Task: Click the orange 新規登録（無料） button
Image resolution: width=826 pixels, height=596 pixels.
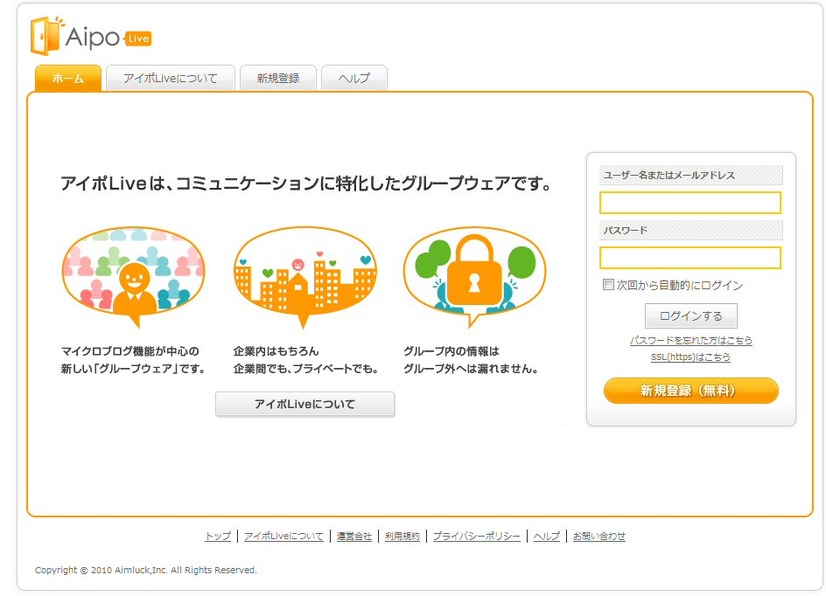Action: click(x=691, y=390)
